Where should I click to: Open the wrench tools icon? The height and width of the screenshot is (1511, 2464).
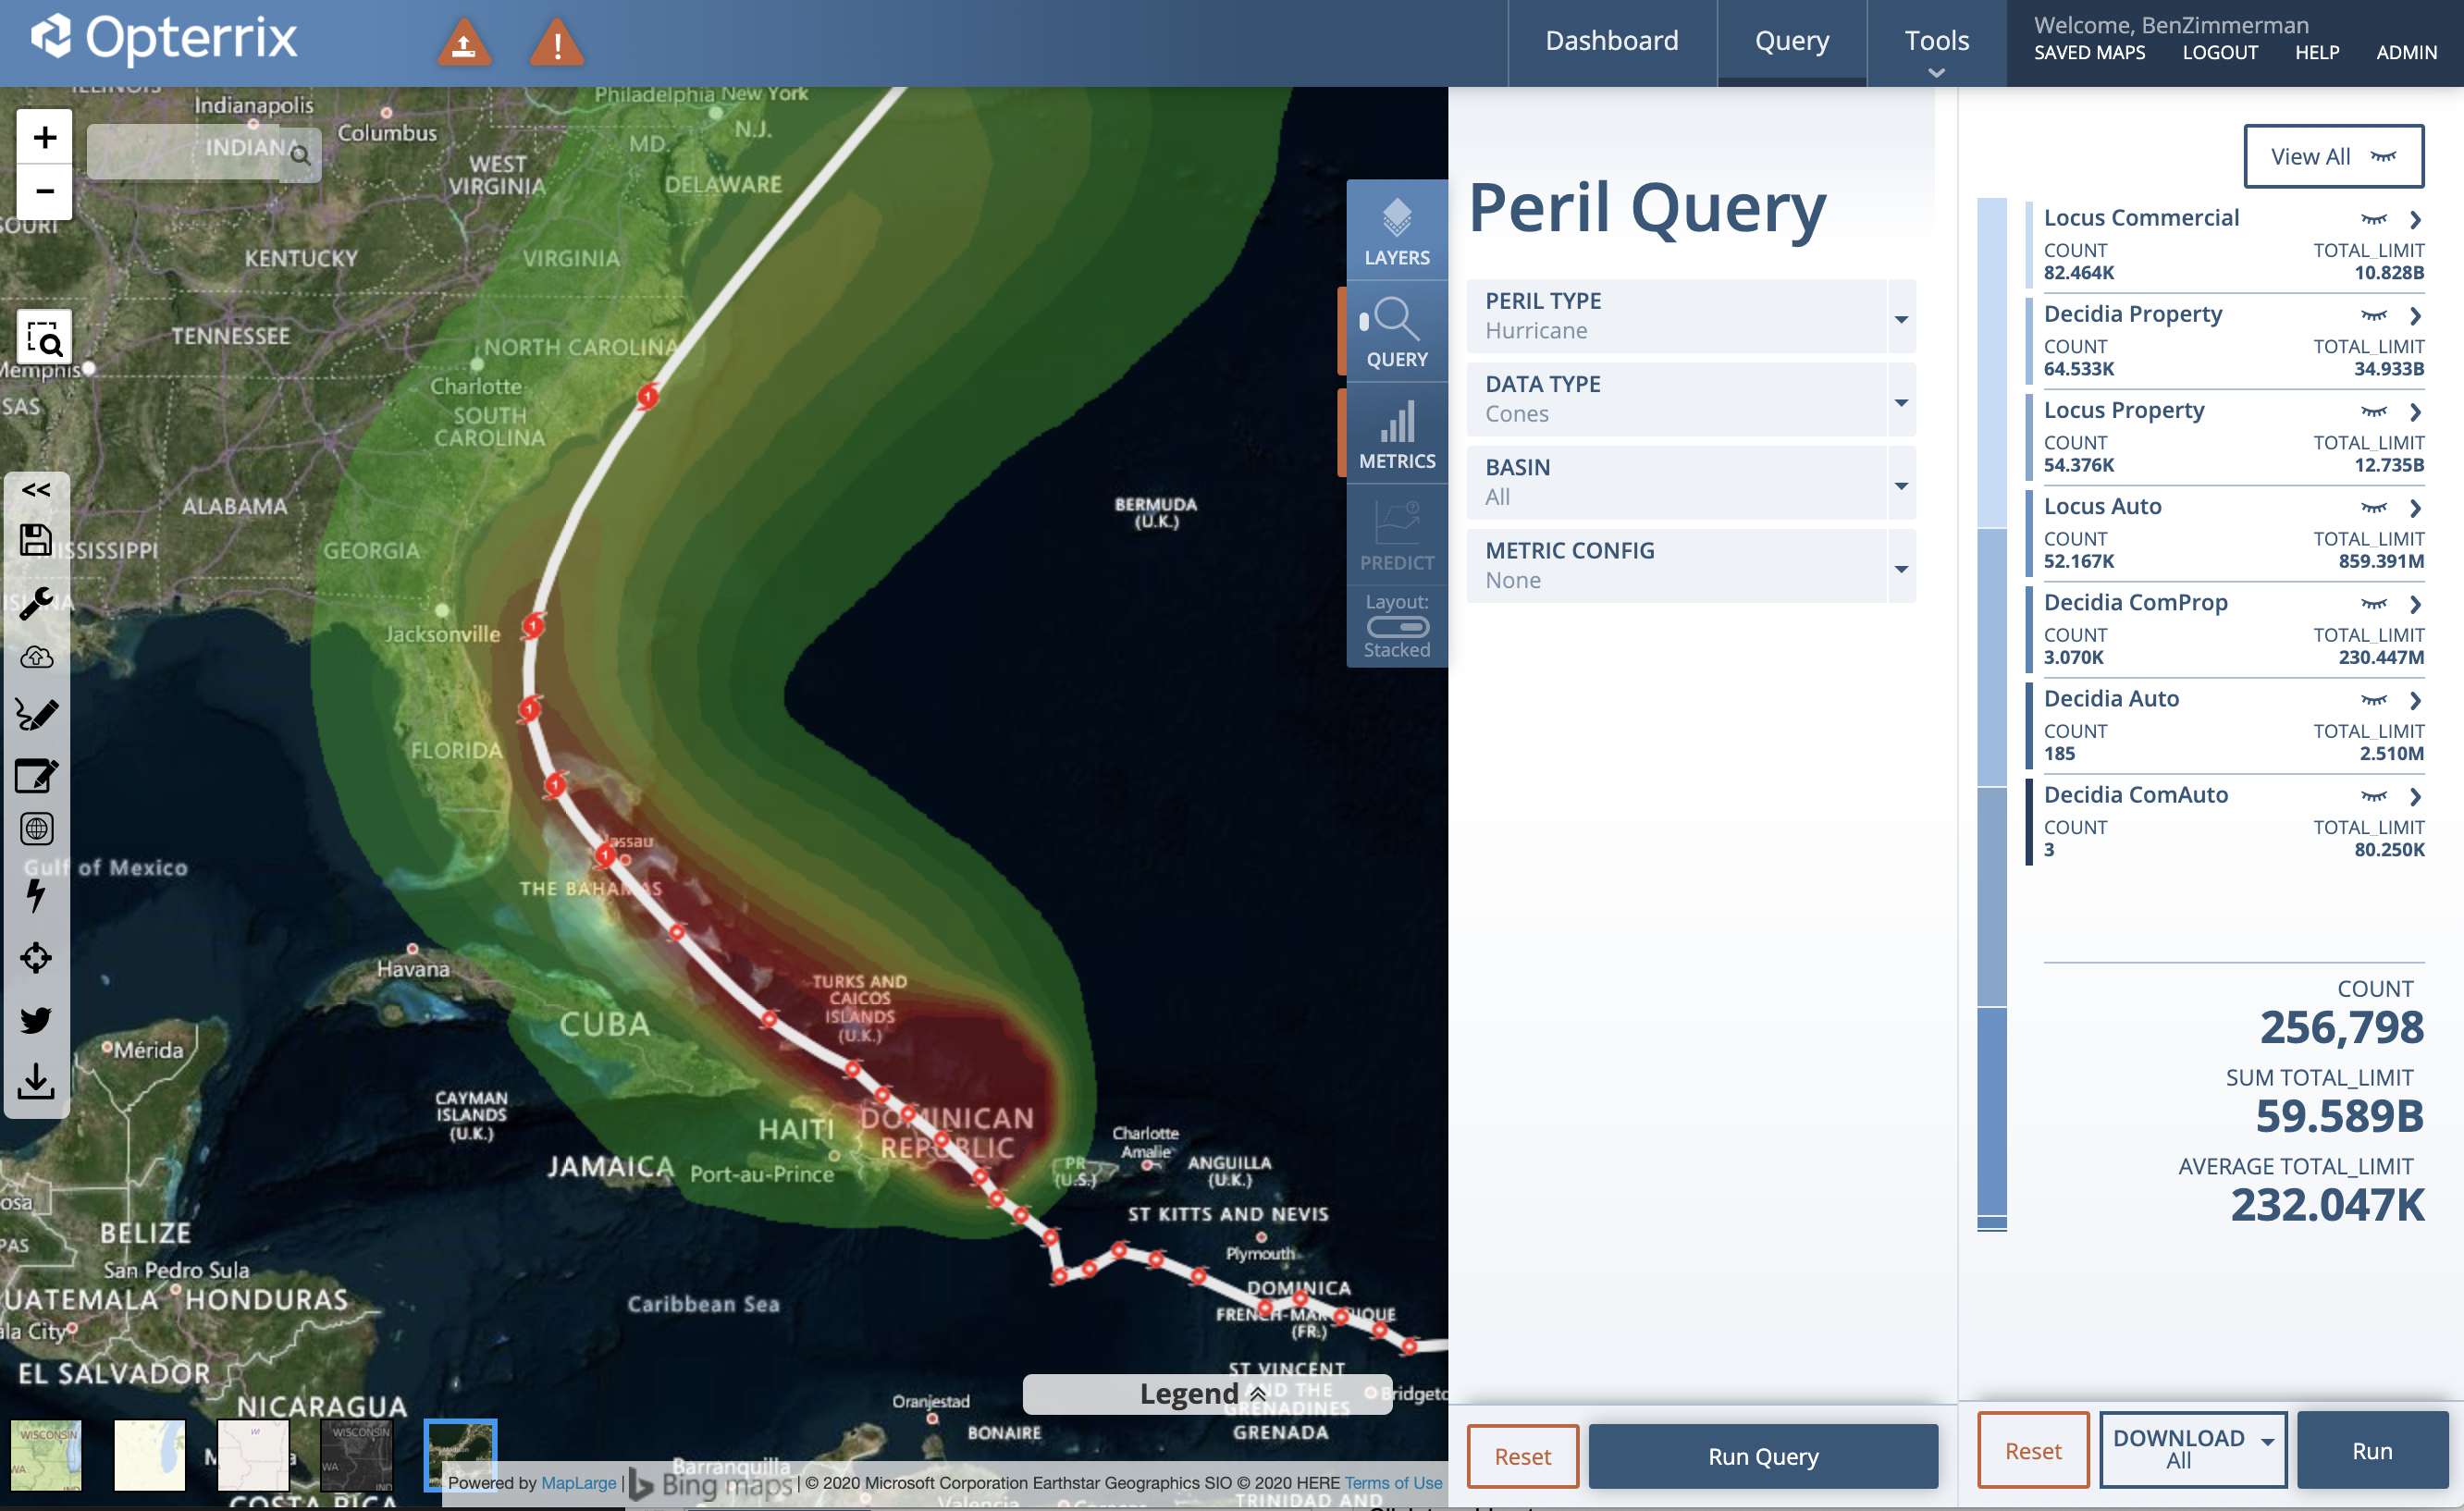point(36,603)
